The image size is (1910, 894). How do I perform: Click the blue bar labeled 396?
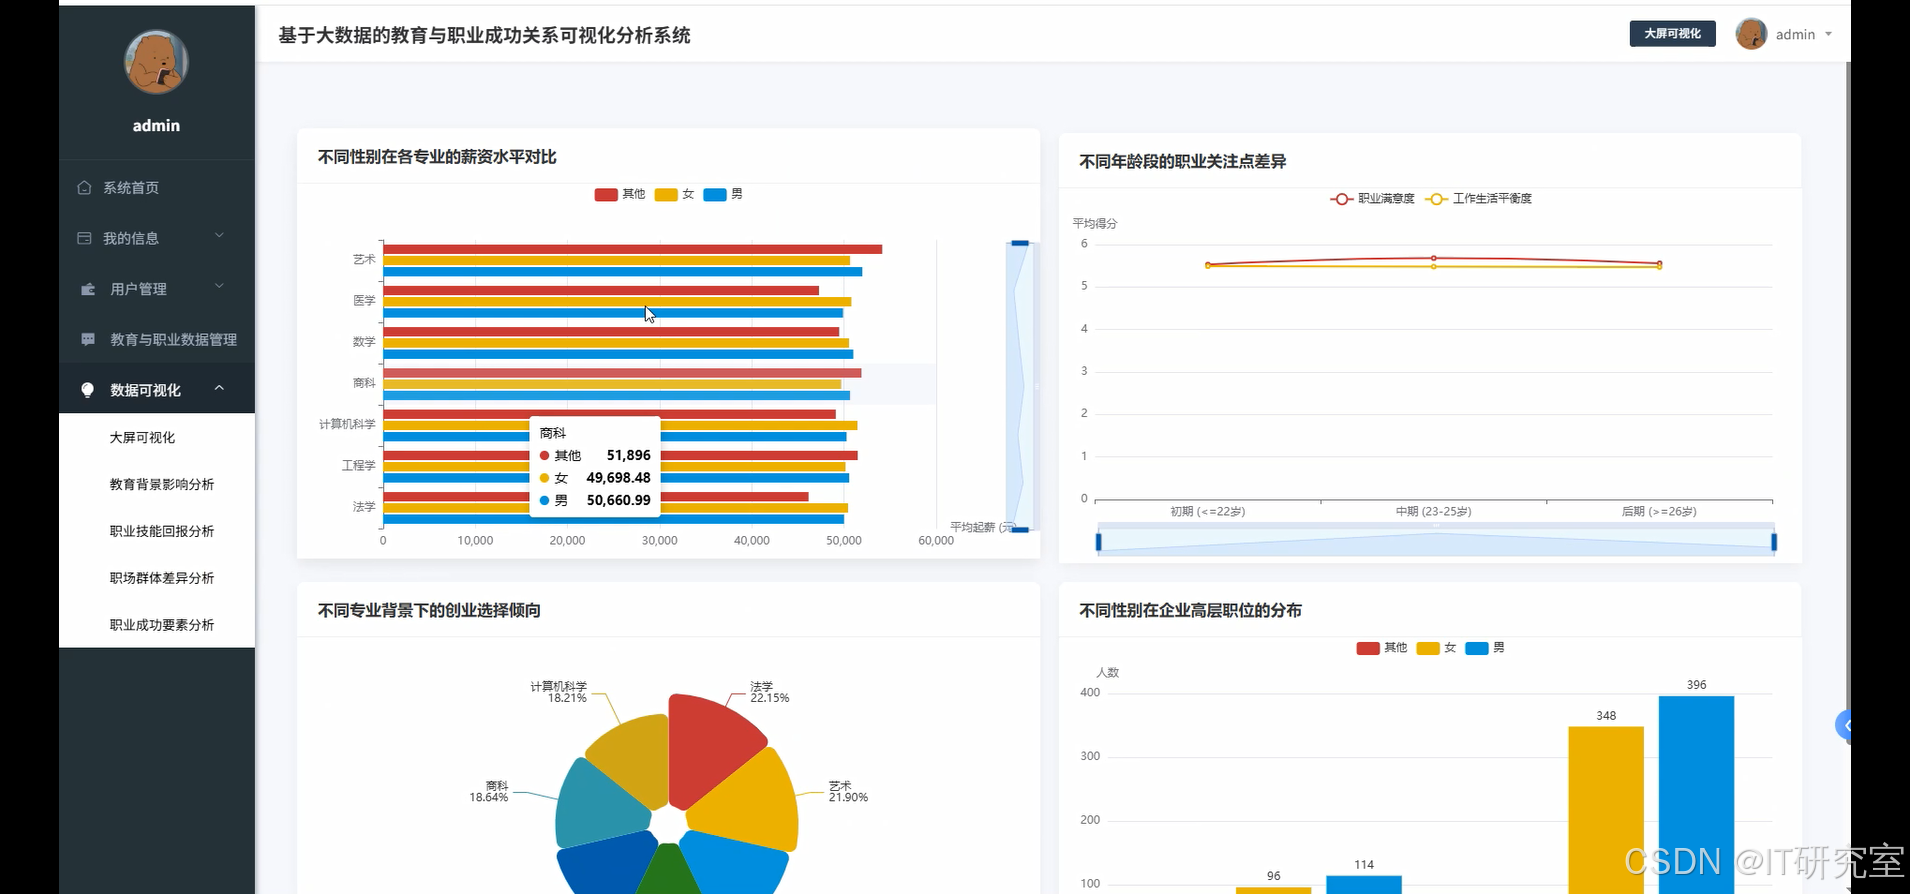[x=1696, y=795]
